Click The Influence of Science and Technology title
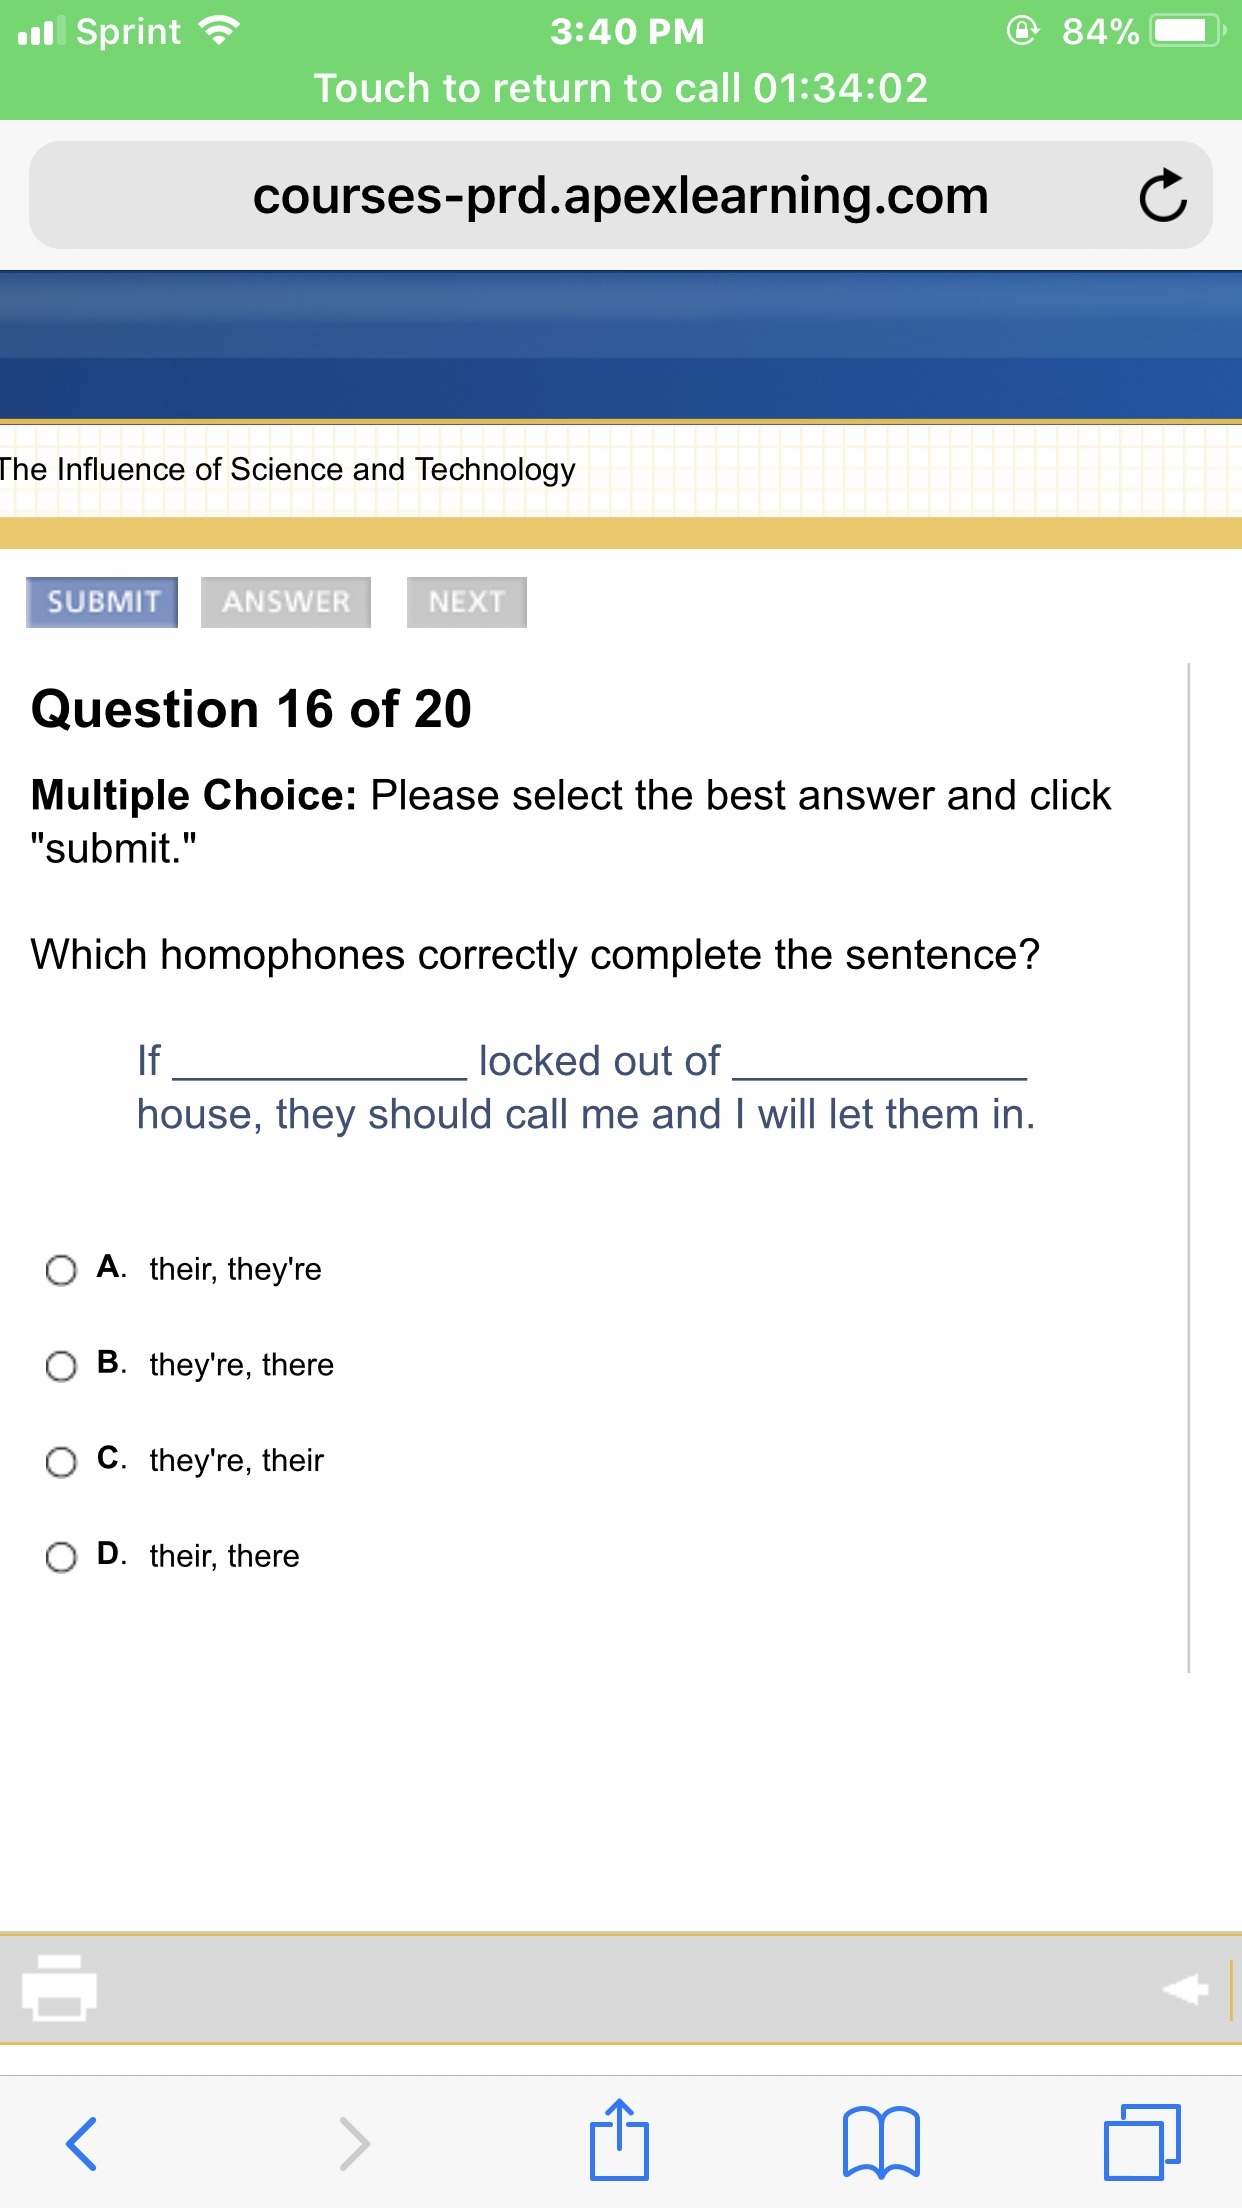The width and height of the screenshot is (1242, 2208). click(x=288, y=469)
